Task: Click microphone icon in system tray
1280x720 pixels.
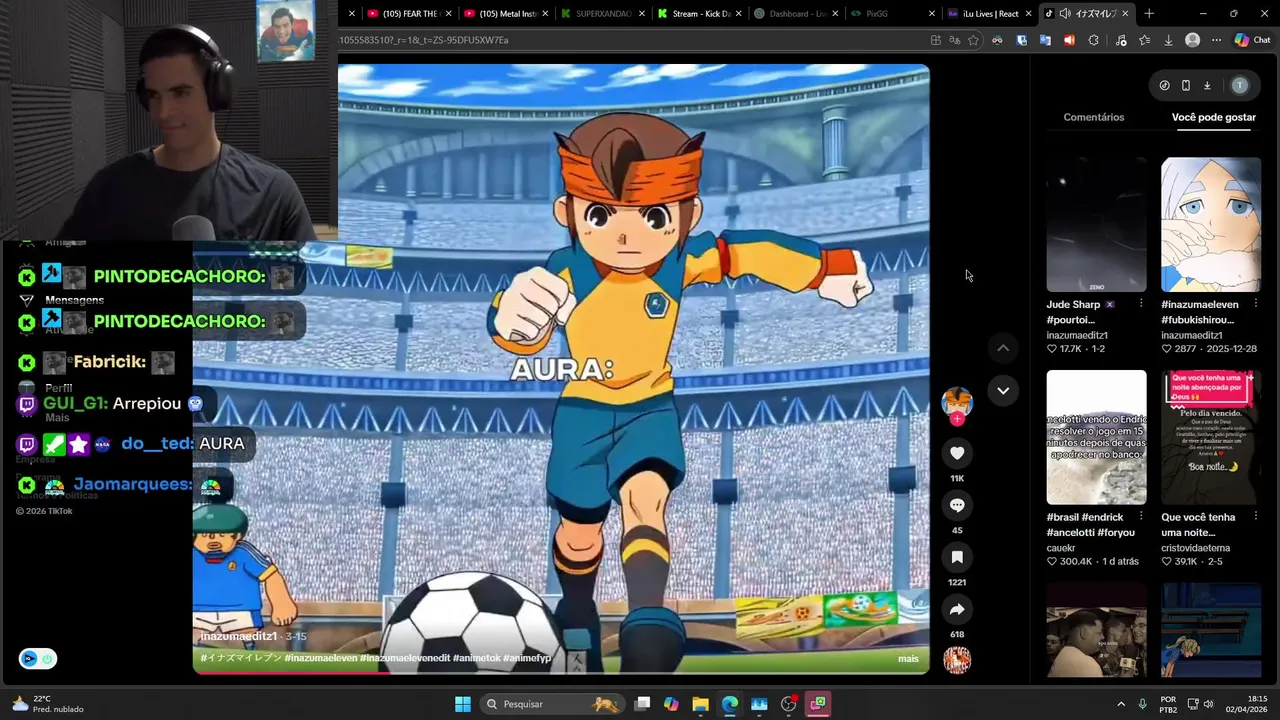Action: pos(1143,704)
